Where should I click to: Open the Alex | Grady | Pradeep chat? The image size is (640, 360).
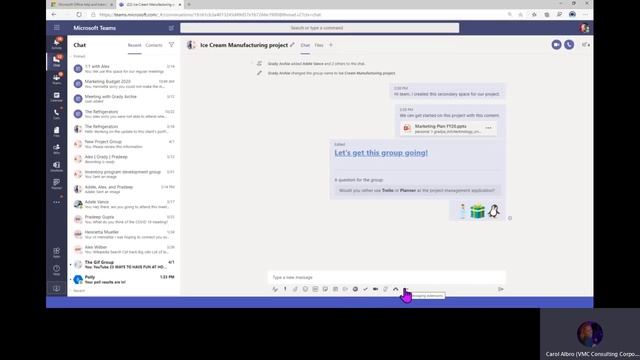click(x=124, y=159)
